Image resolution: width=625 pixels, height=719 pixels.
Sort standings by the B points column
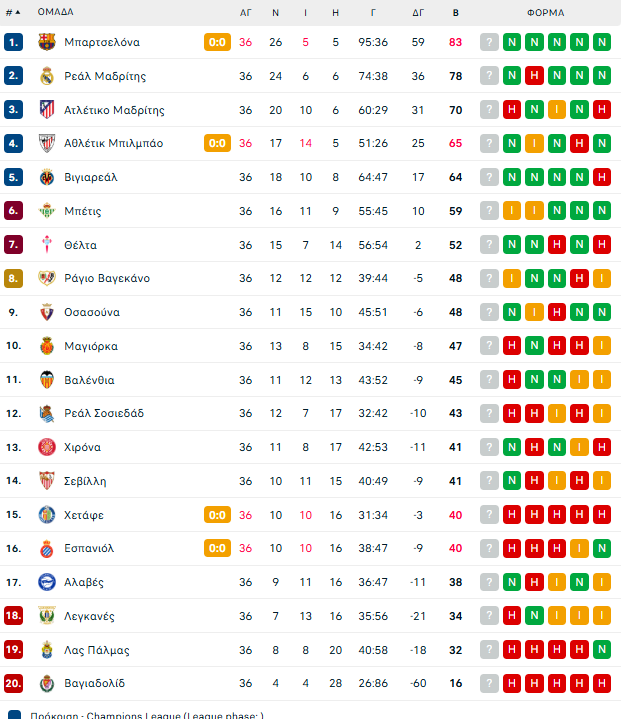point(455,13)
